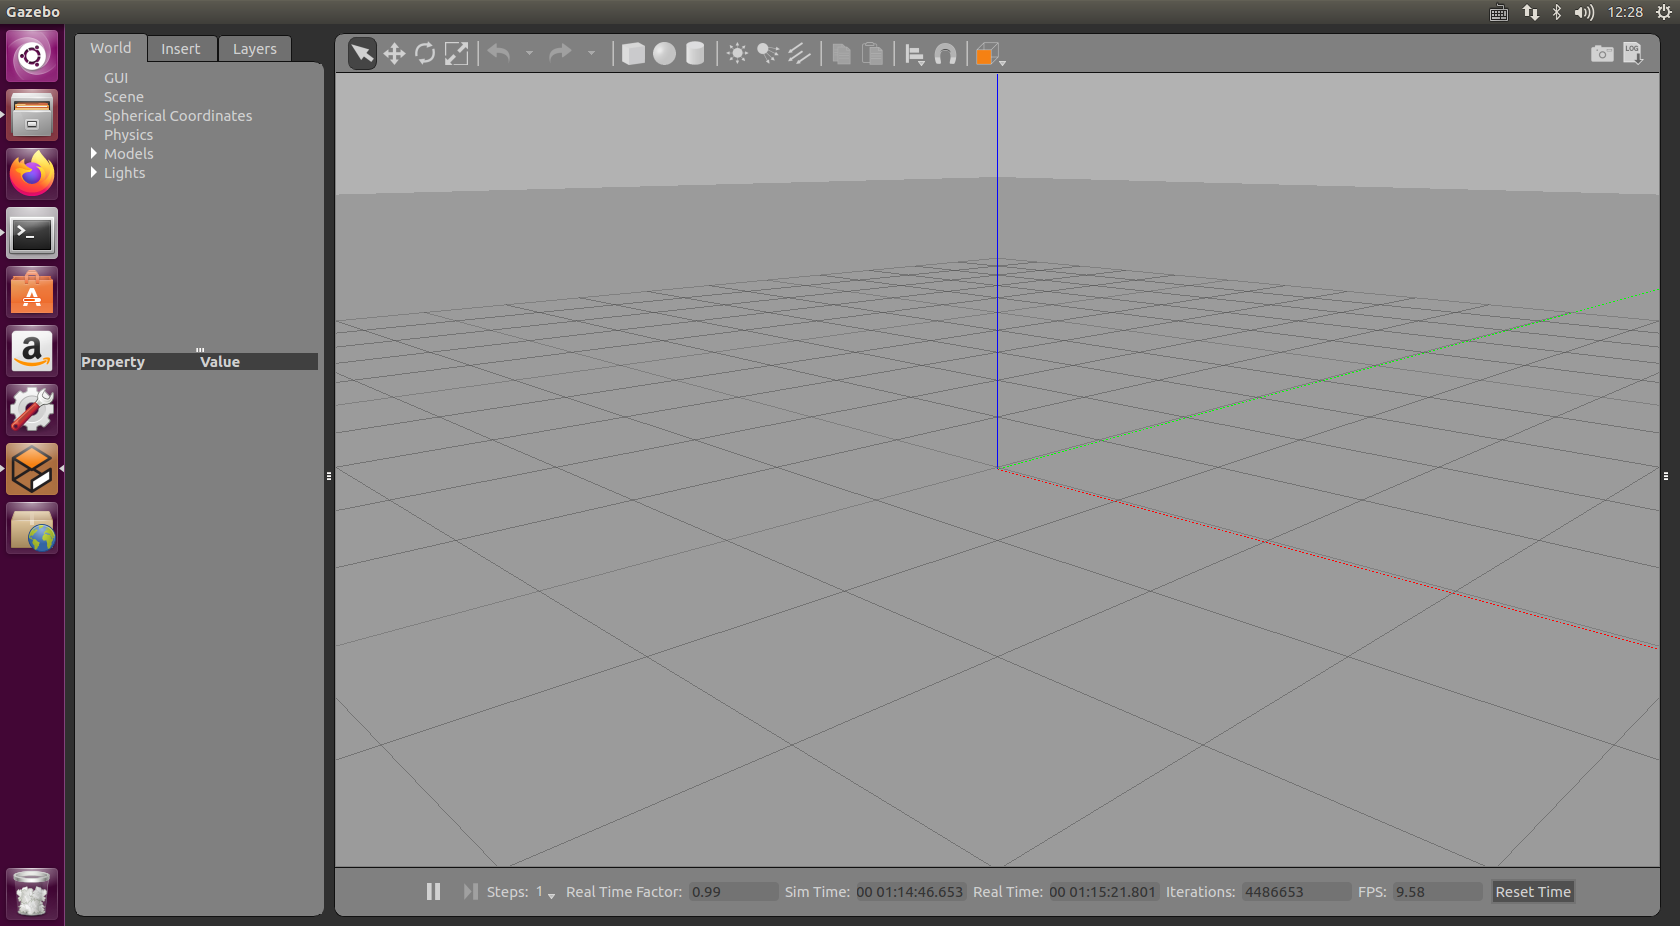Click the Real Time Factor field
The height and width of the screenshot is (926, 1680).
[733, 892]
